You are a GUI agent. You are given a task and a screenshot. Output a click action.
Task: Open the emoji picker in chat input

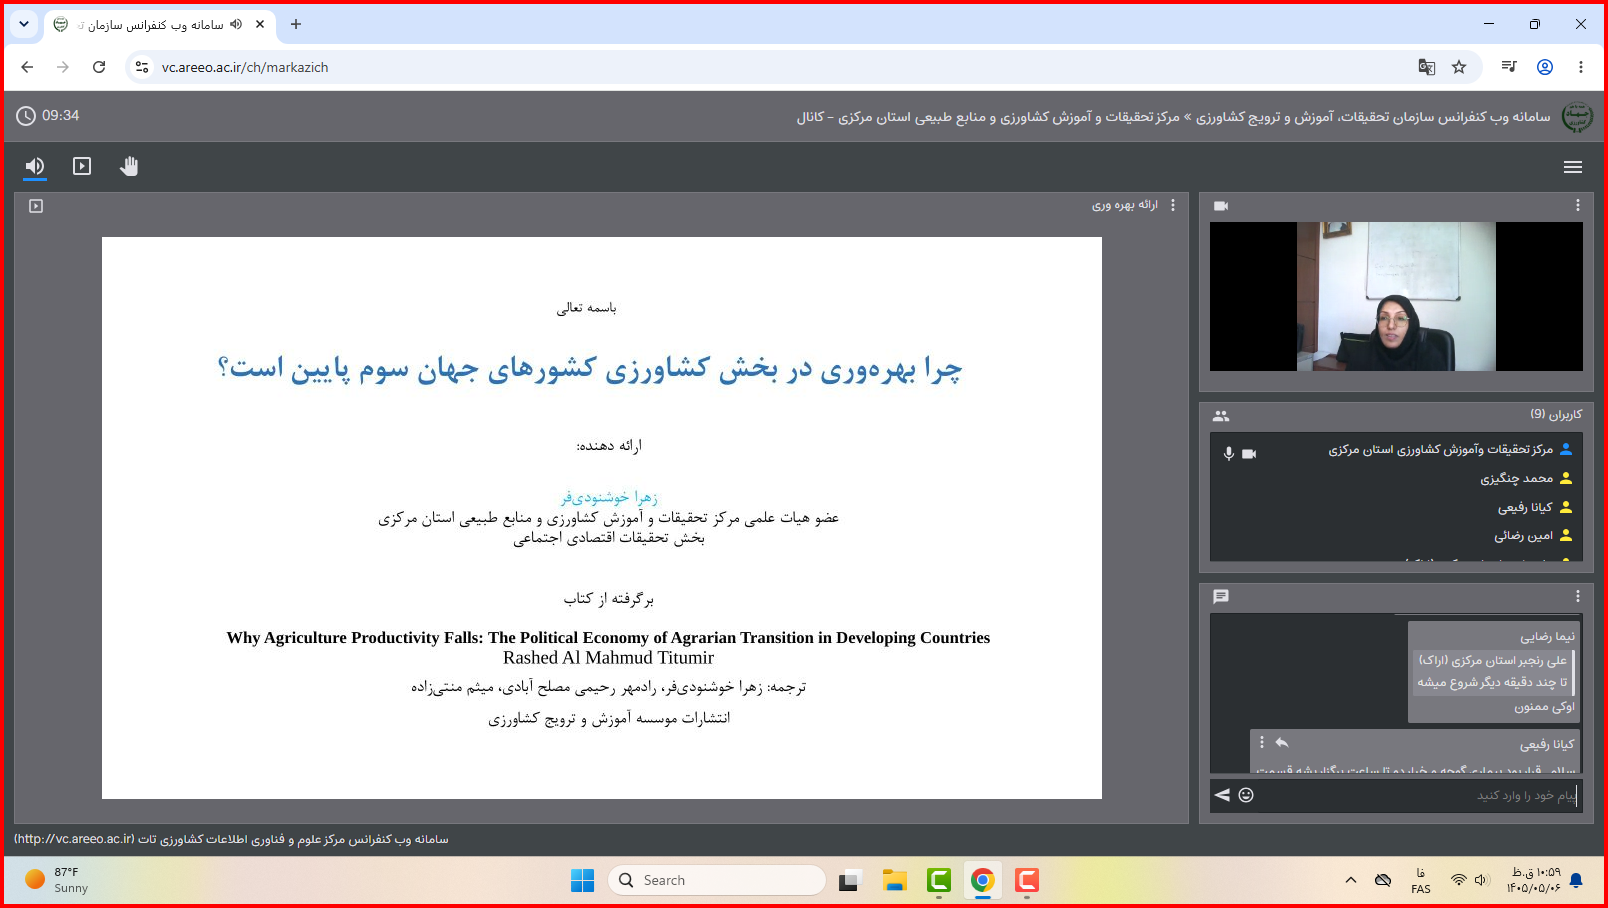[1246, 795]
